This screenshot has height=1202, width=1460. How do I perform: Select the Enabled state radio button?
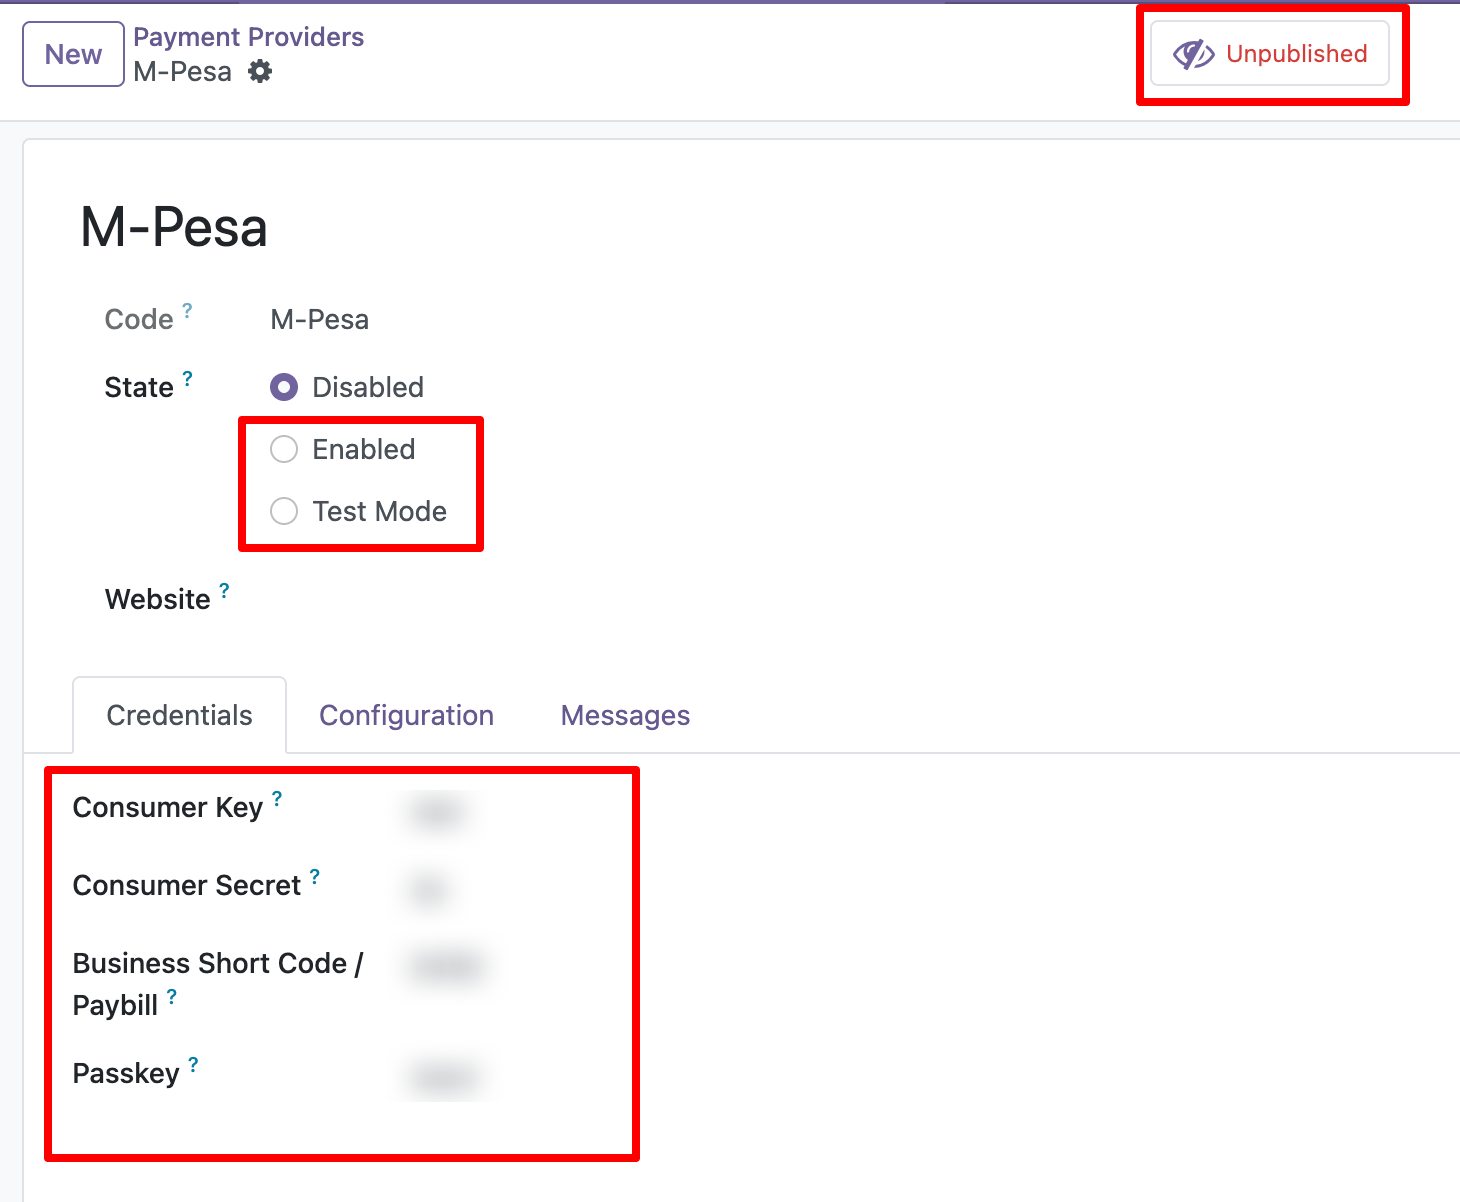tap(284, 449)
